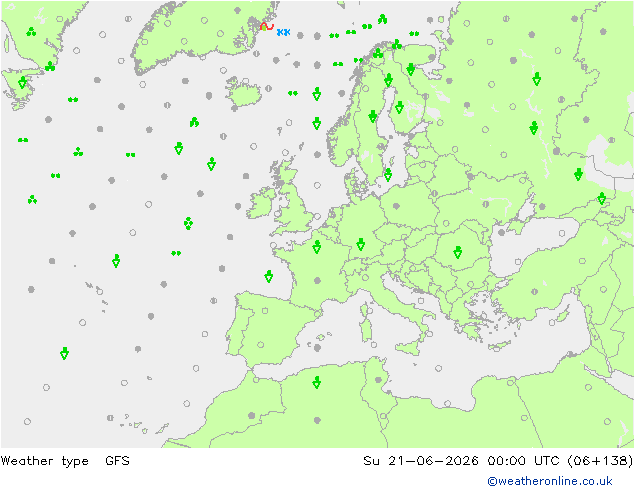
Task: Select the green rain symbol over Romania
Action: click(x=457, y=252)
